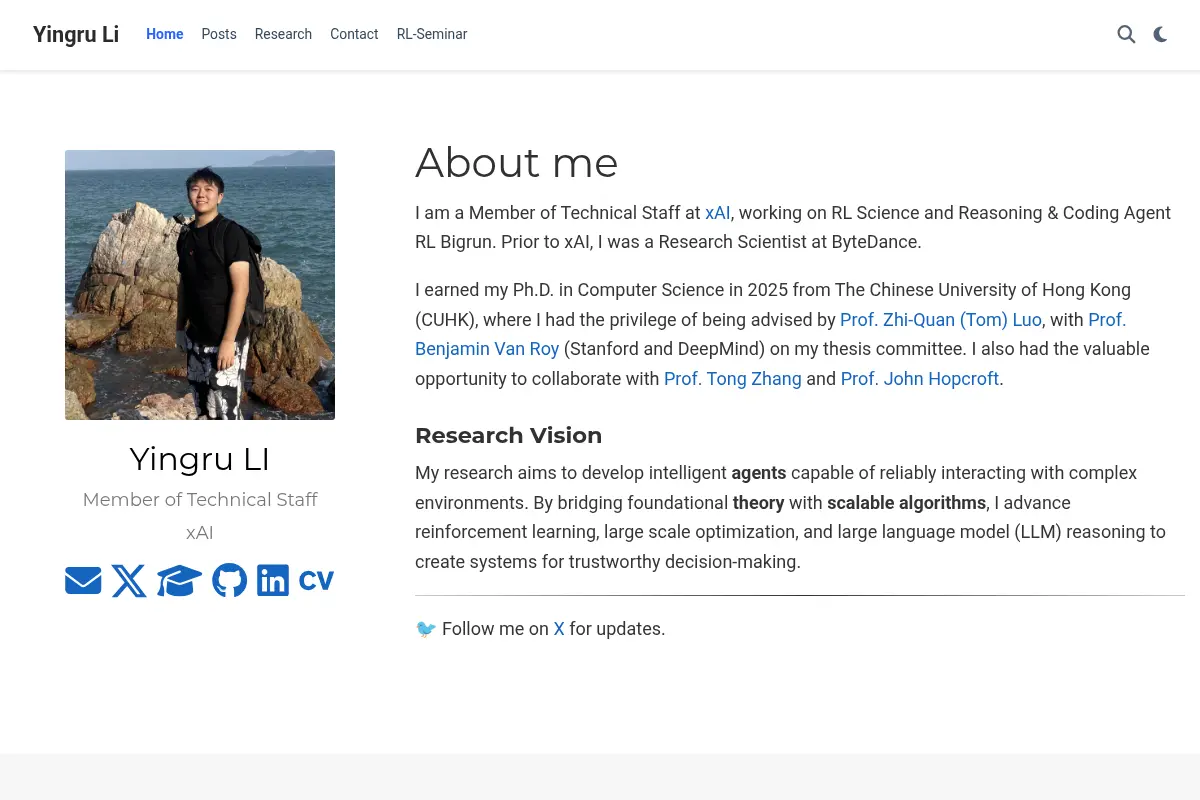The height and width of the screenshot is (800, 1200).
Task: Click Member of Technical Staff subtitle
Action: tap(200, 499)
